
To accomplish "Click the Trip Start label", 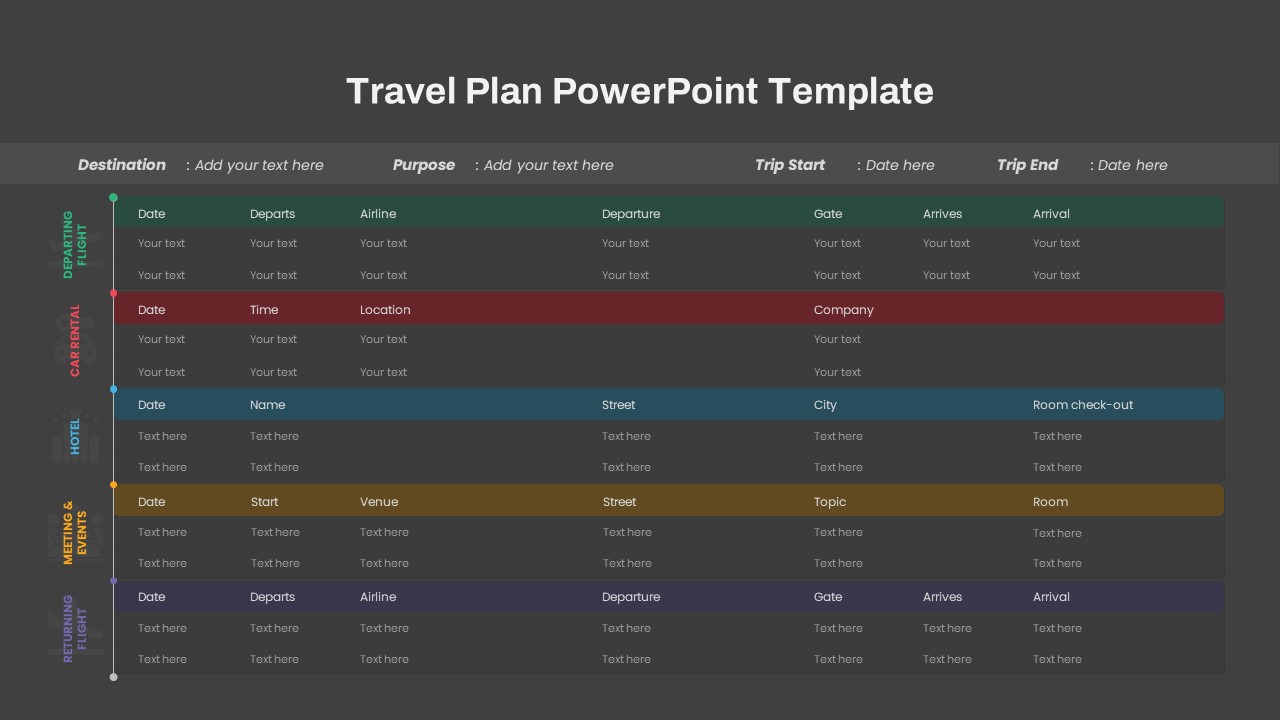I will pyautogui.click(x=790, y=165).
